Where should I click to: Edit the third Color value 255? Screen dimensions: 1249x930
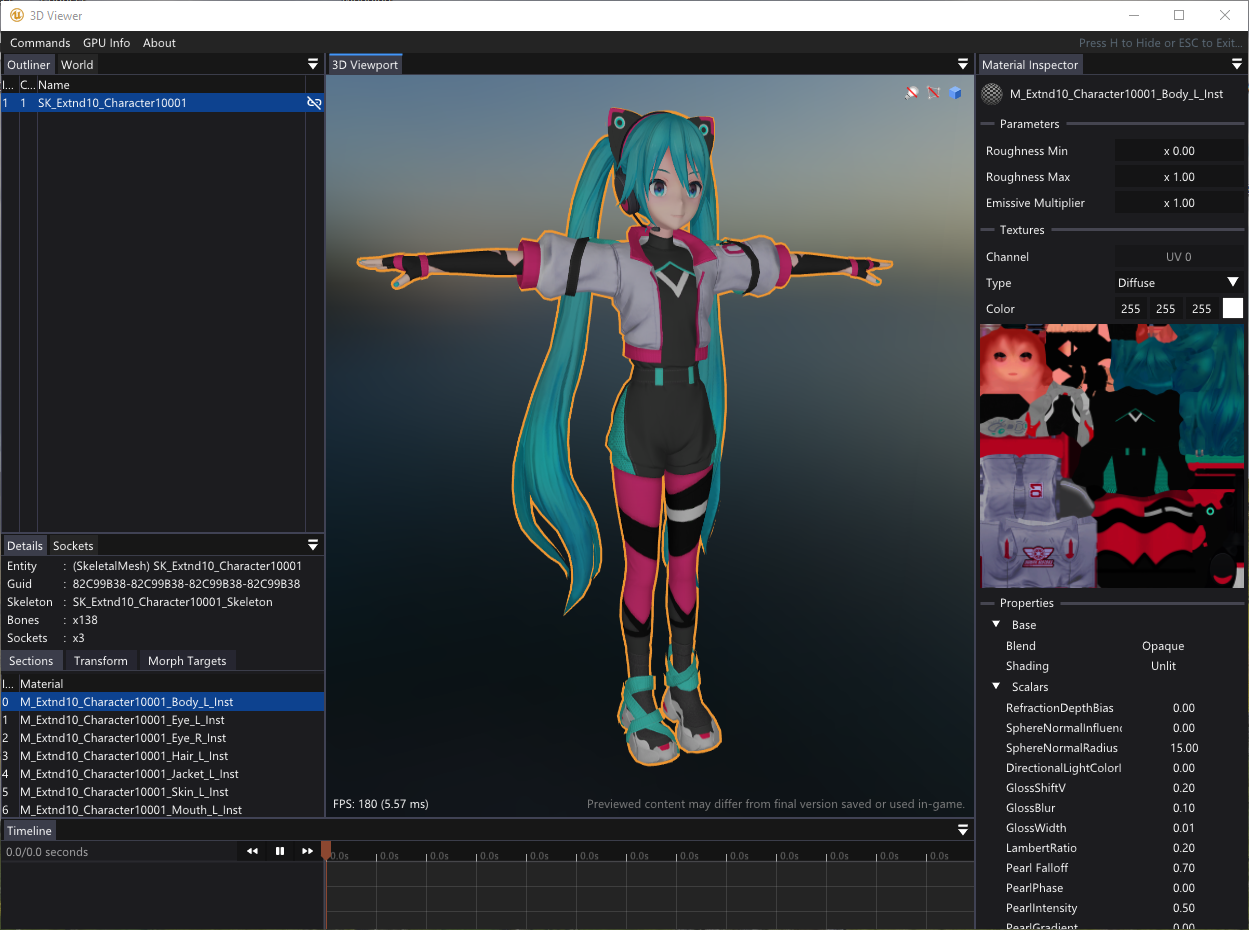tap(1201, 309)
